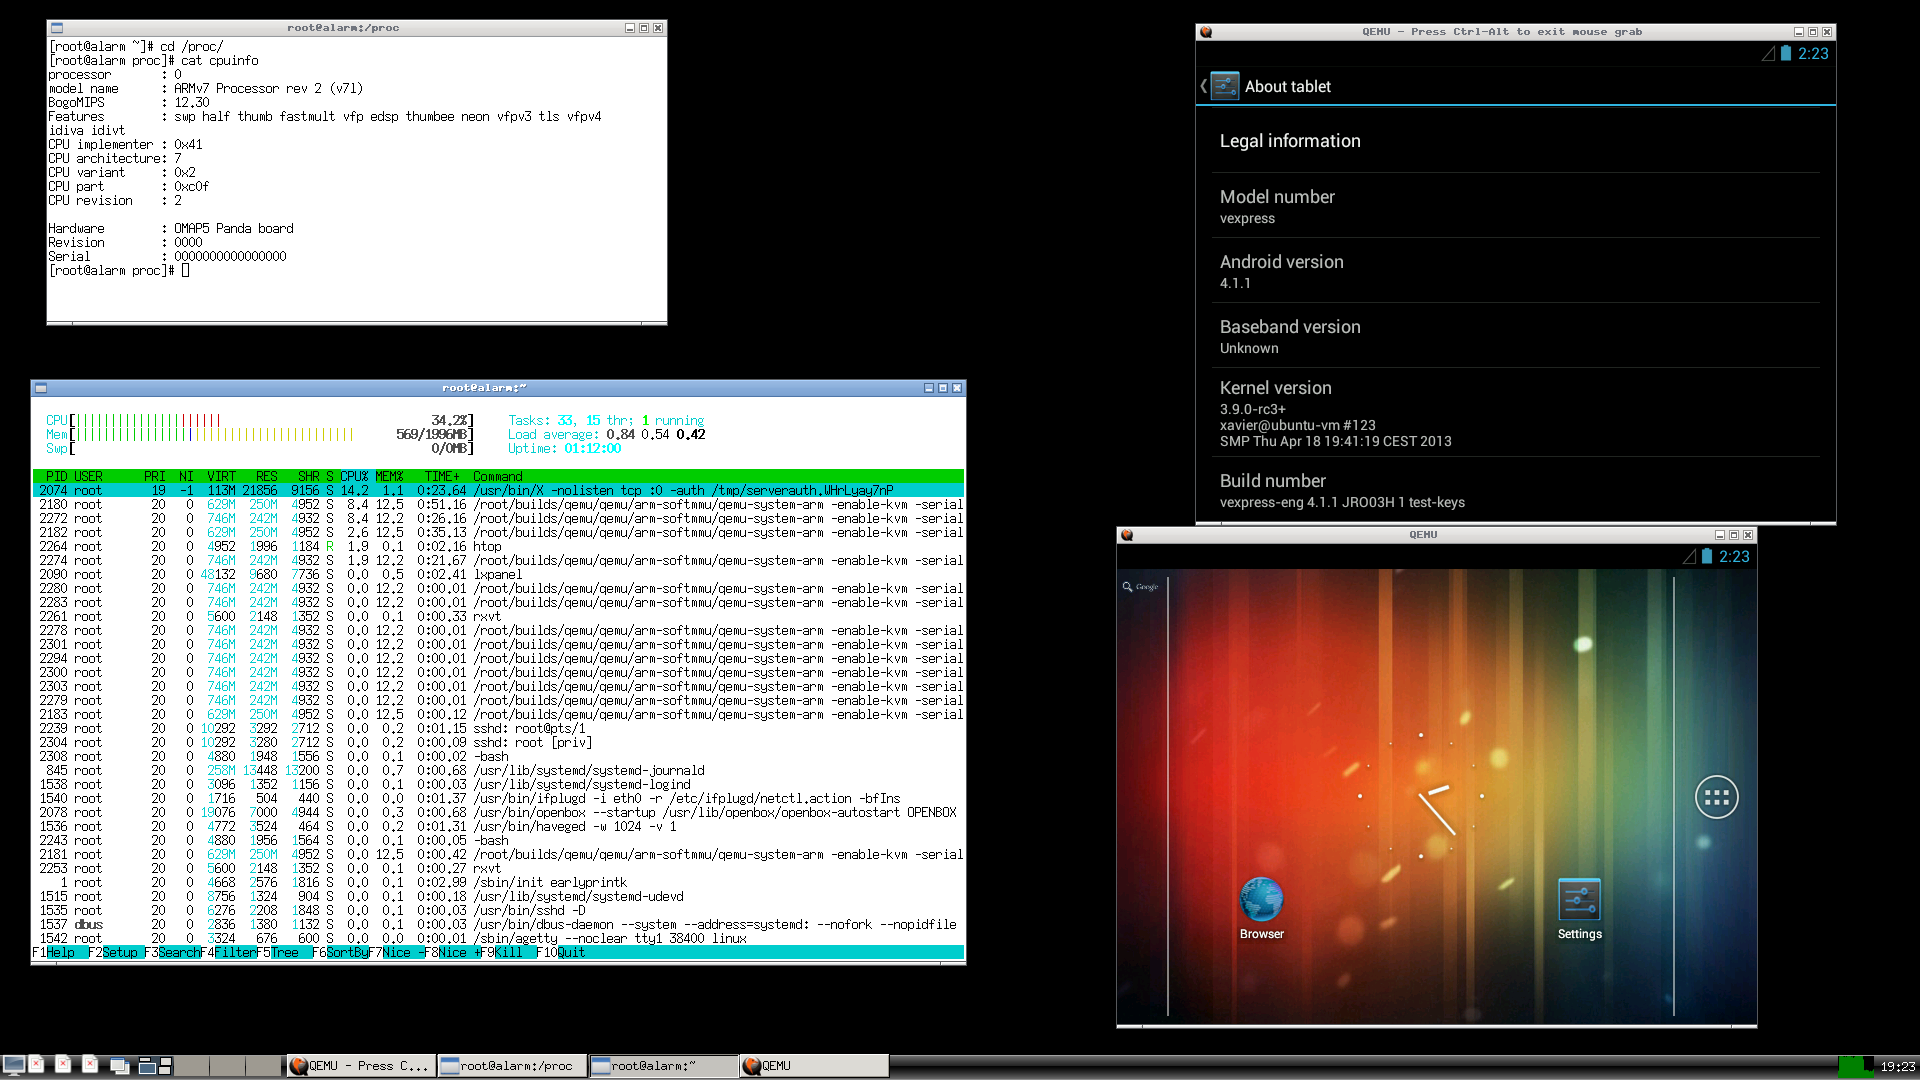Screen dimensions: 1920x1080
Task: Tap the Baseband version entry
Action: coord(1515,336)
